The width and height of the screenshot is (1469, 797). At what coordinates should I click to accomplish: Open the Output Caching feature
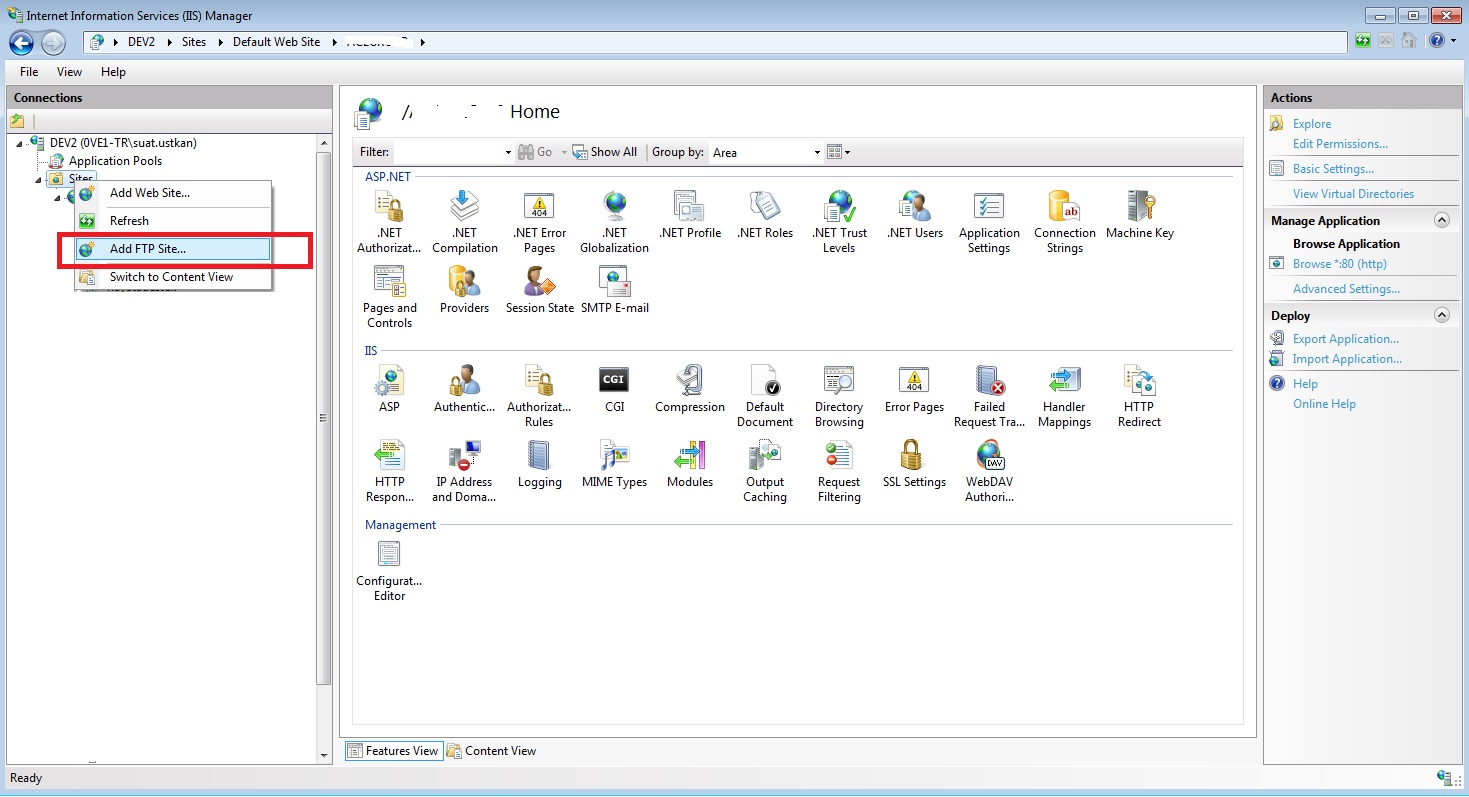[765, 471]
